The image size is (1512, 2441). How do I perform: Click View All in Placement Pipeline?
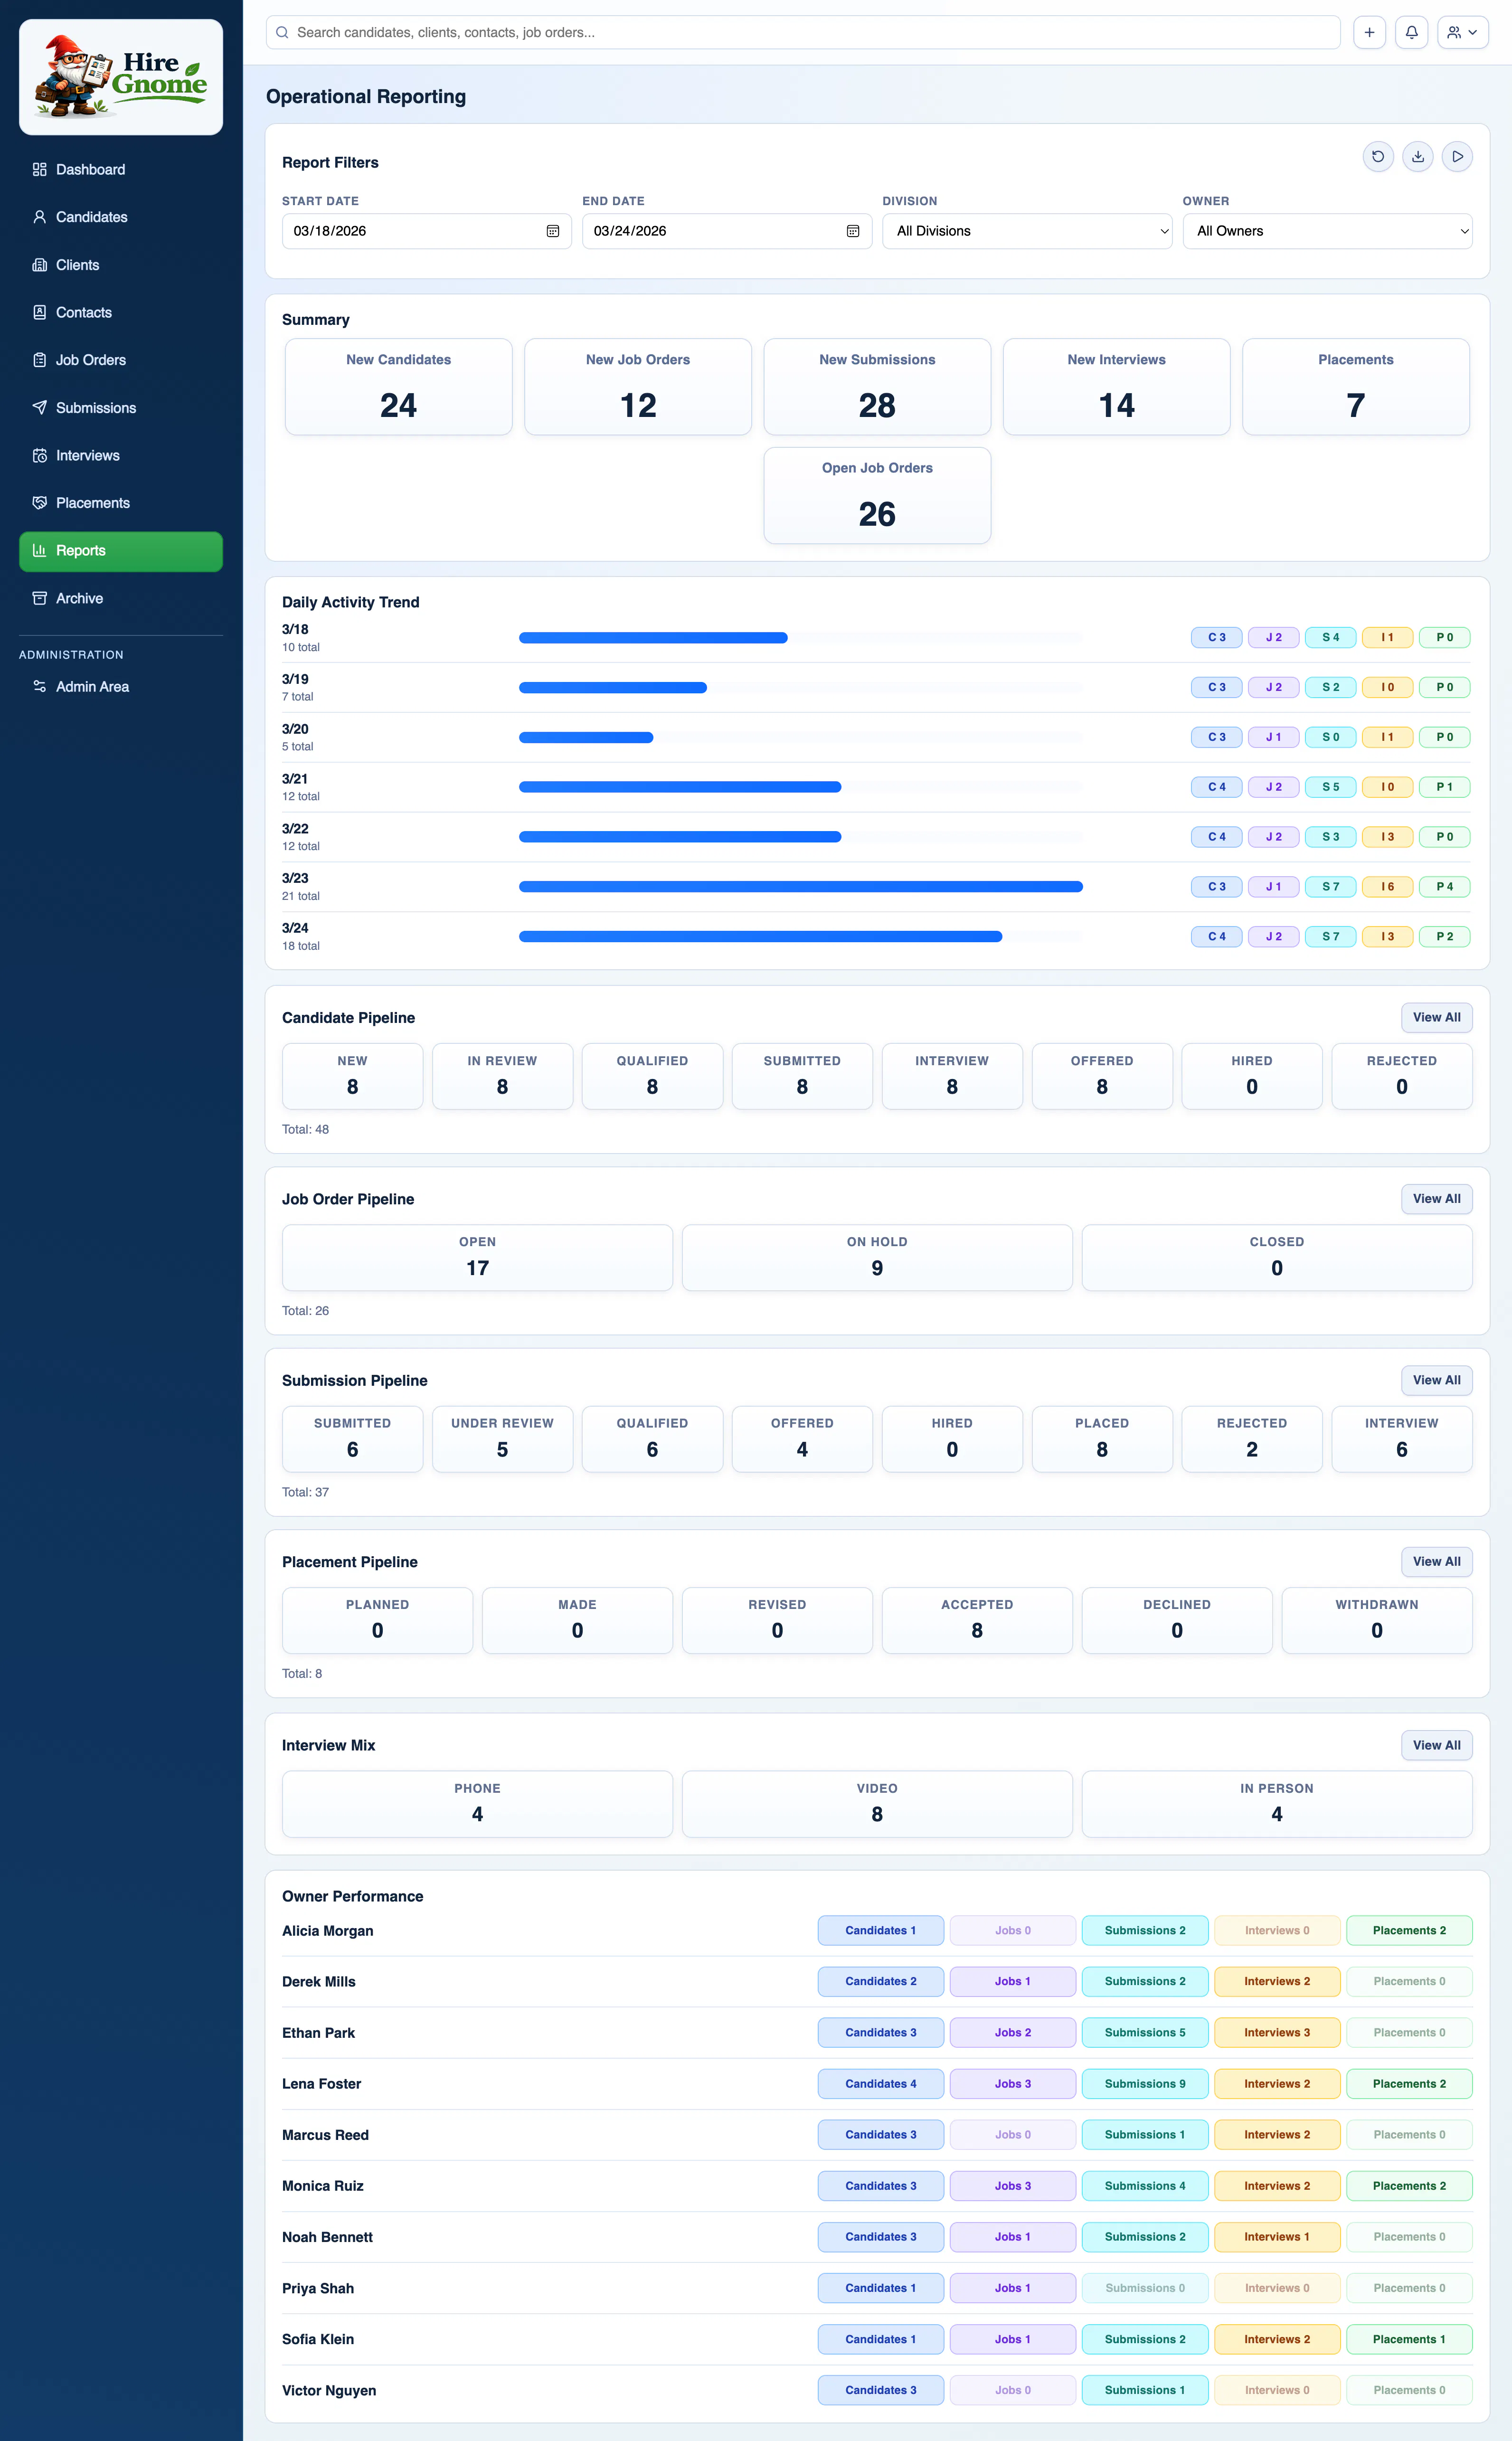1436,1562
